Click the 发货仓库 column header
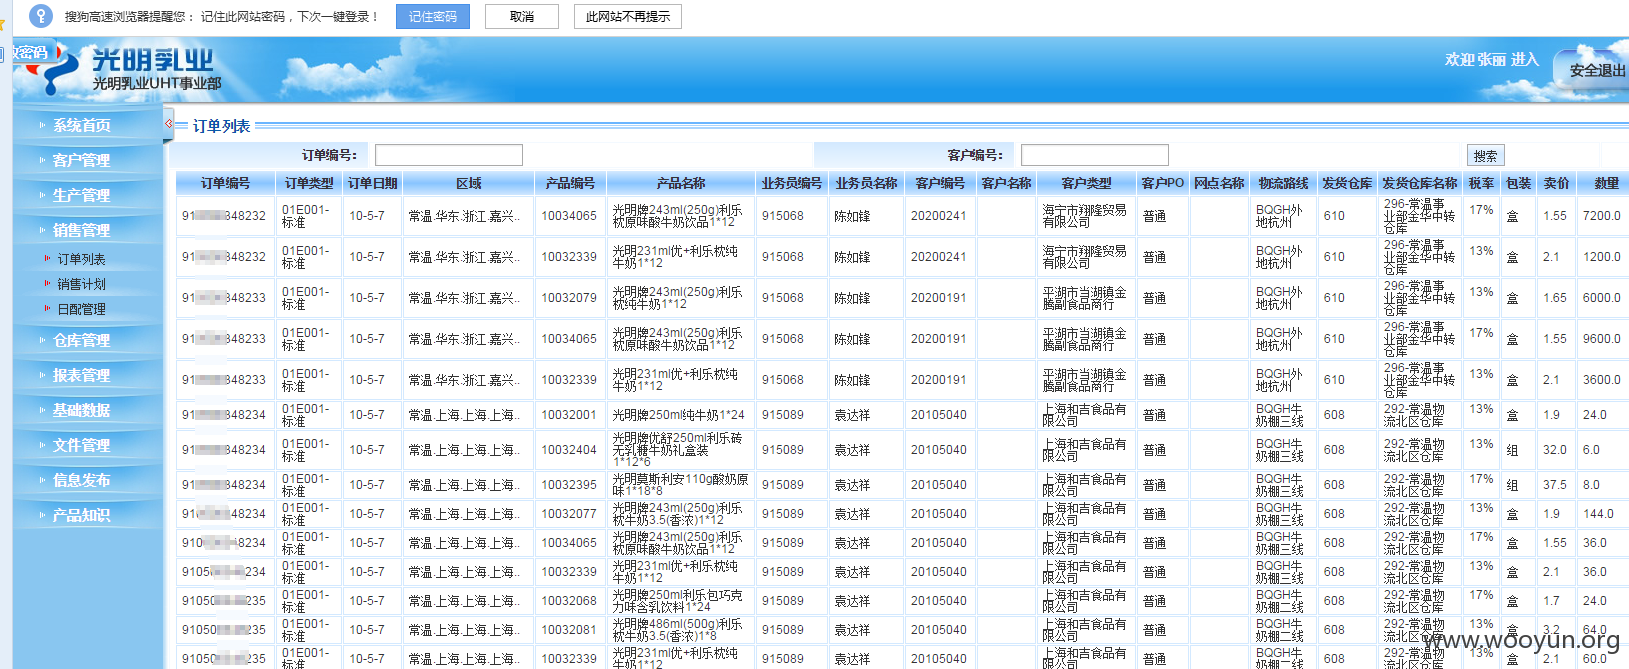The width and height of the screenshot is (1629, 669). coord(1347,183)
